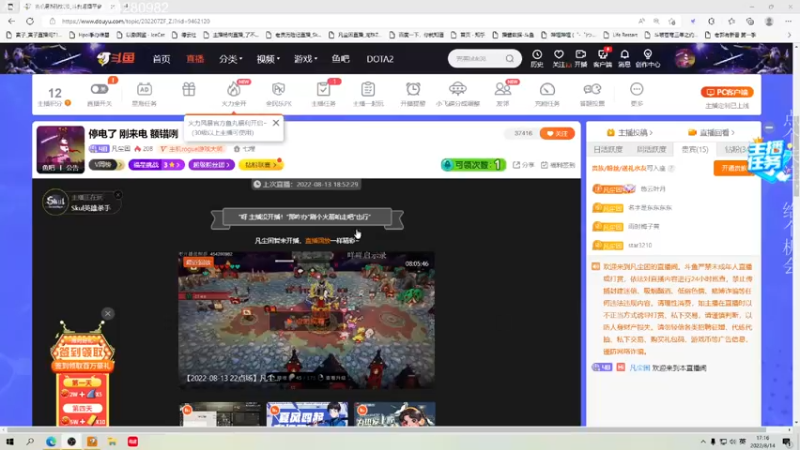Open DOTA2 in the navigation bar

point(380,59)
